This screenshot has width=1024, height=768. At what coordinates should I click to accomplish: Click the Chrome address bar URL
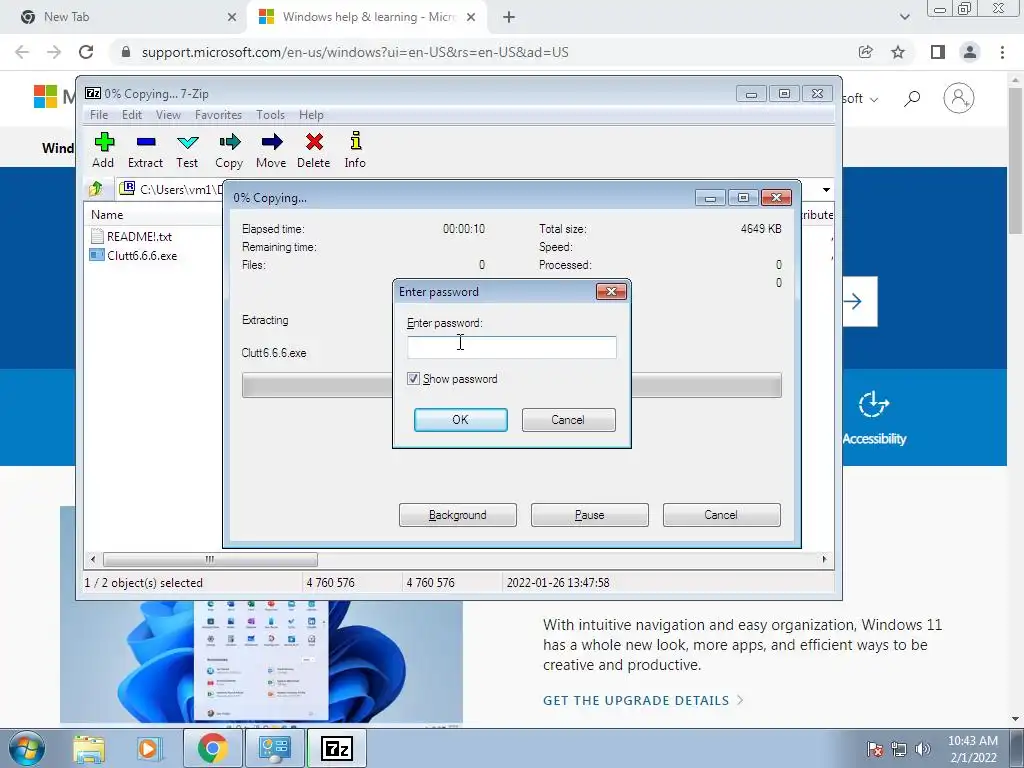pyautogui.click(x=355, y=52)
